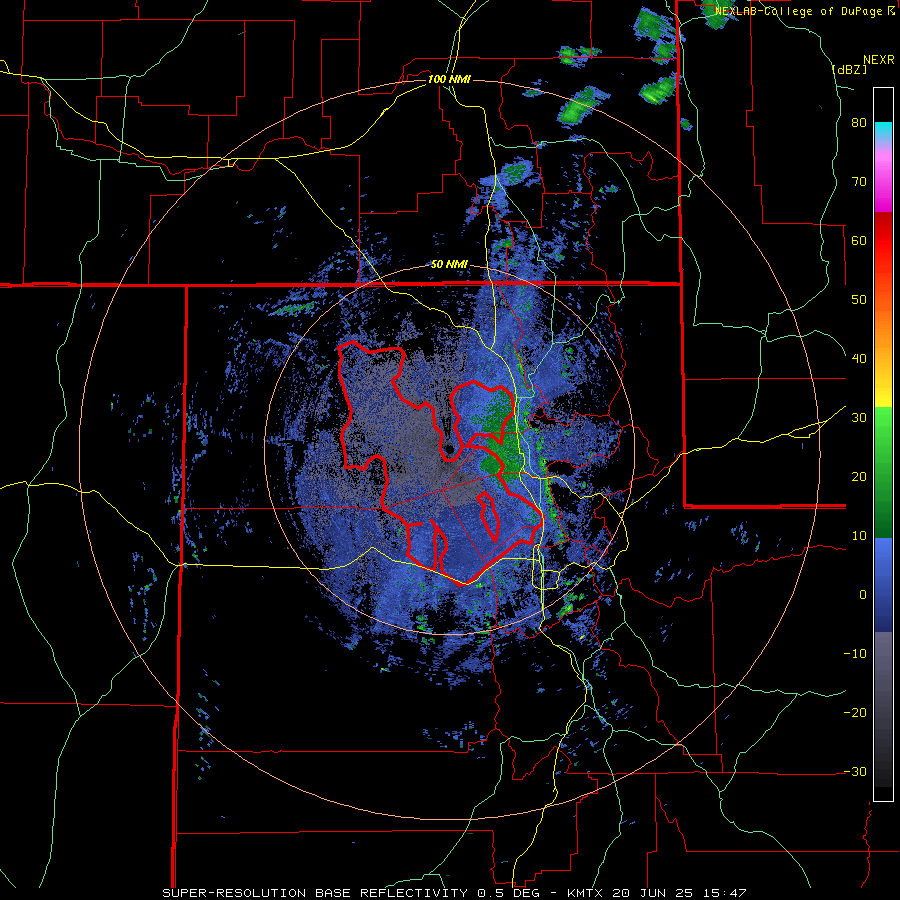Click the black radar site dot at map center
Image resolution: width=900 pixels, height=900 pixels.
tap(449, 449)
